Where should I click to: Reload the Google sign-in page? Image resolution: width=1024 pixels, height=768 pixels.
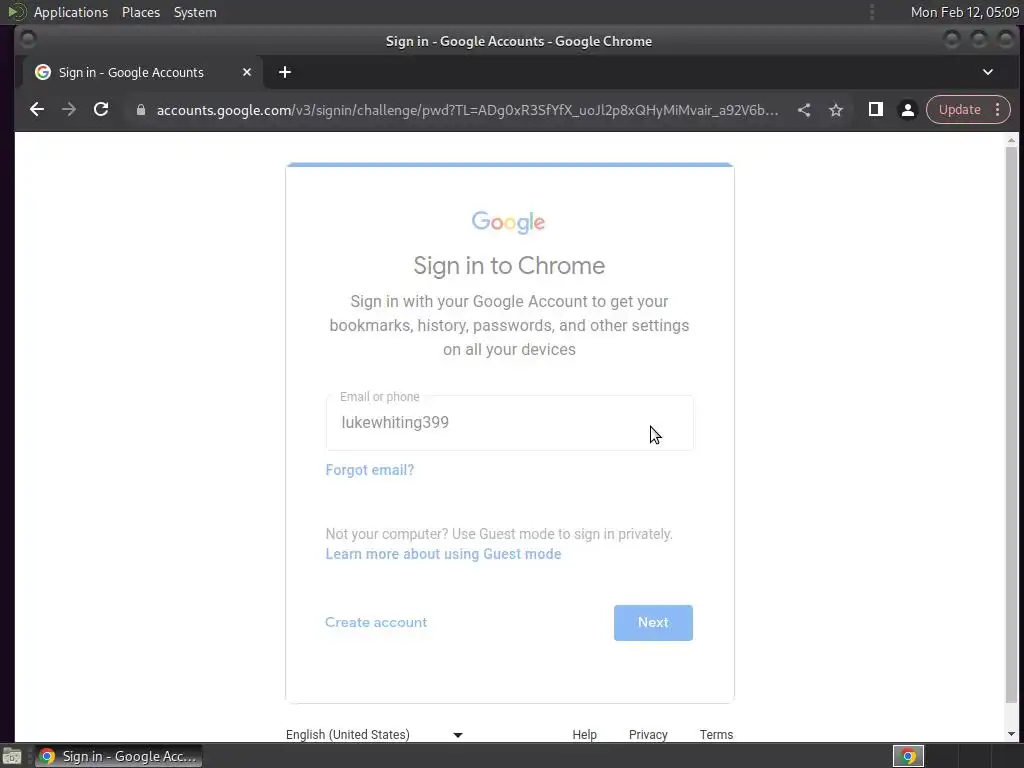[x=101, y=110]
